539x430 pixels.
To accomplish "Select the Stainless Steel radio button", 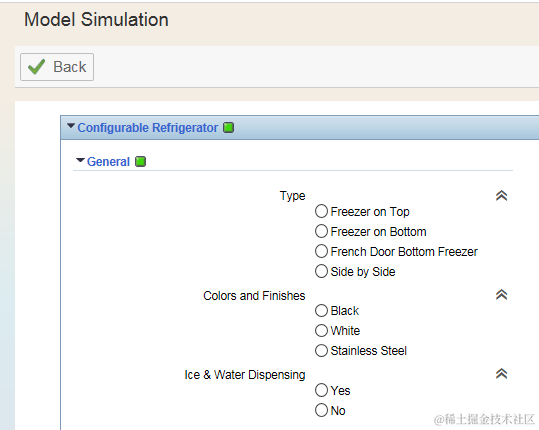I will click(321, 351).
